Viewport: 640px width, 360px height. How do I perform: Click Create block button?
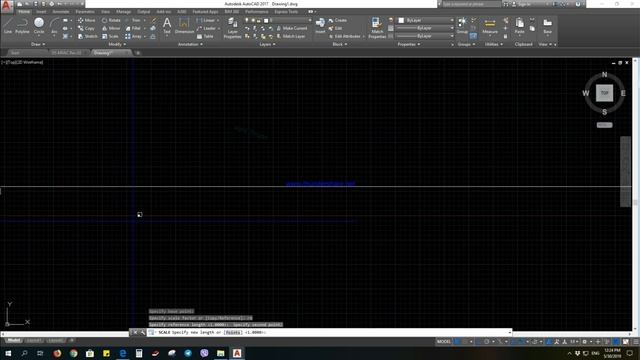coord(338,20)
